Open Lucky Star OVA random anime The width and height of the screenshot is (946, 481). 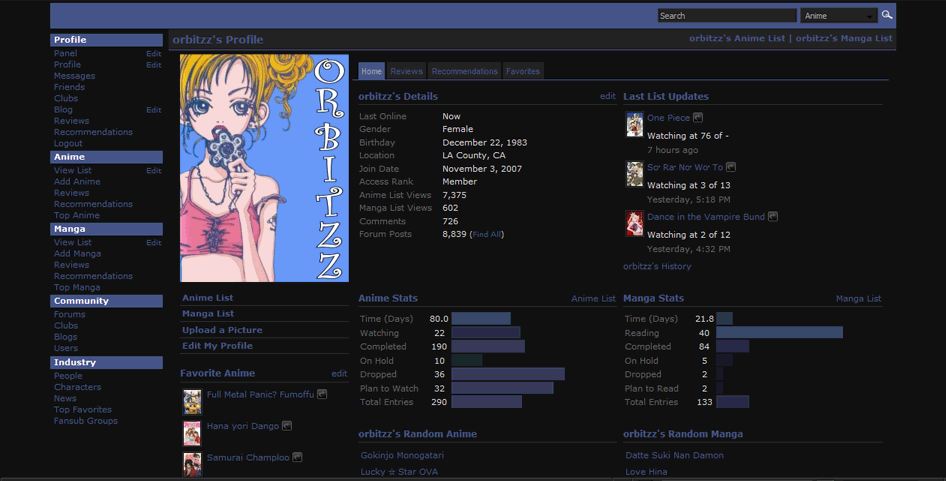399,471
